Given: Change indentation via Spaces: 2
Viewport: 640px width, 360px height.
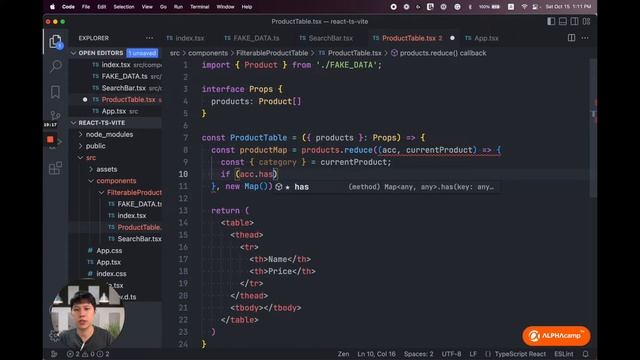Looking at the screenshot, I should [418, 354].
